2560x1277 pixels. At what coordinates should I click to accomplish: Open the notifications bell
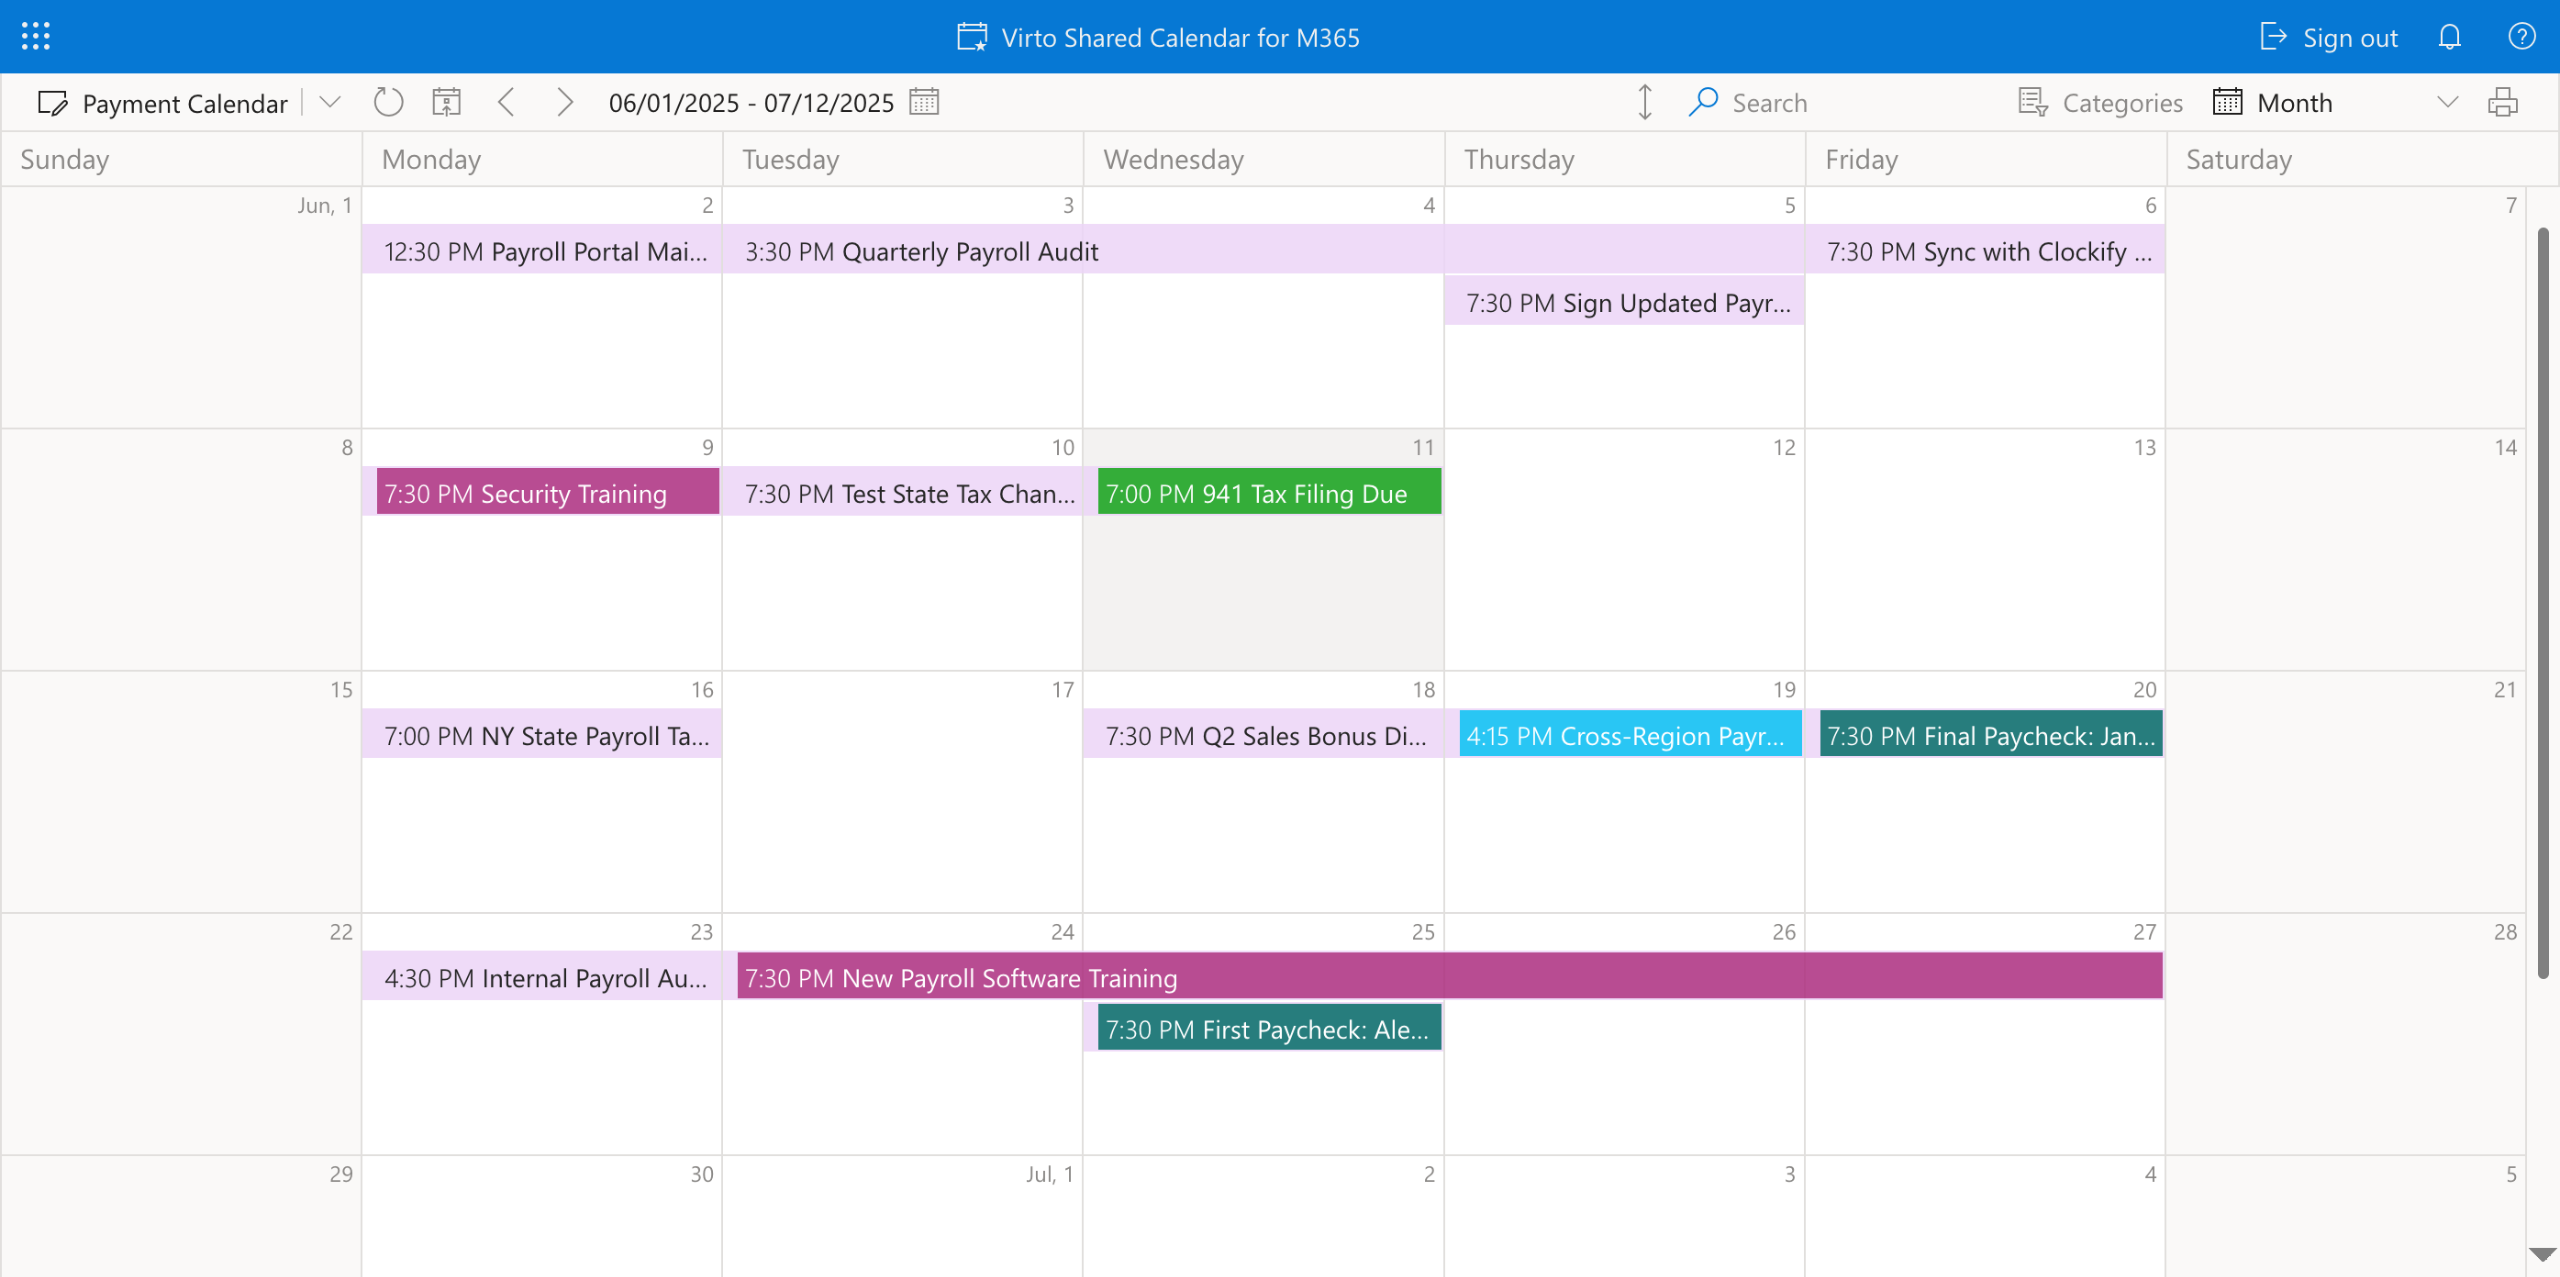2449,37
